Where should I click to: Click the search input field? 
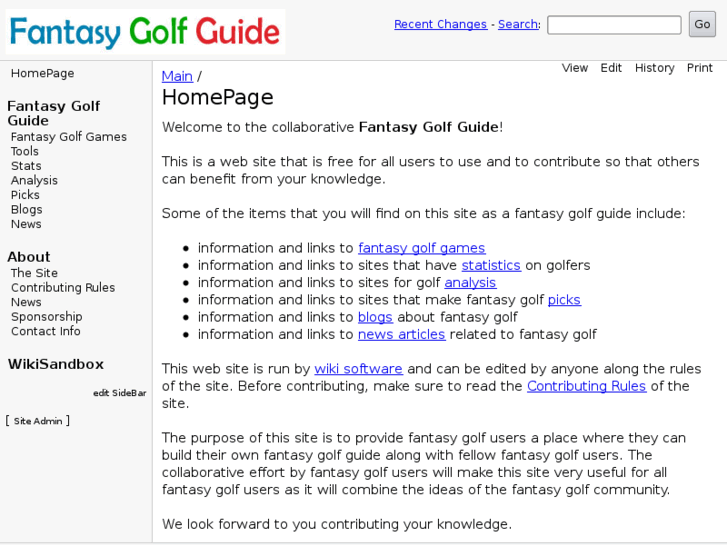[x=614, y=25]
